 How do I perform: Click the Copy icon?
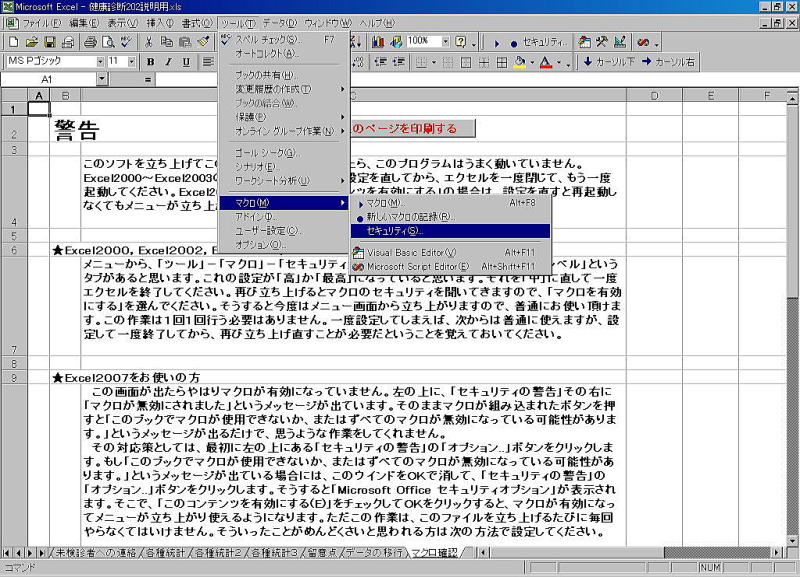click(x=166, y=42)
